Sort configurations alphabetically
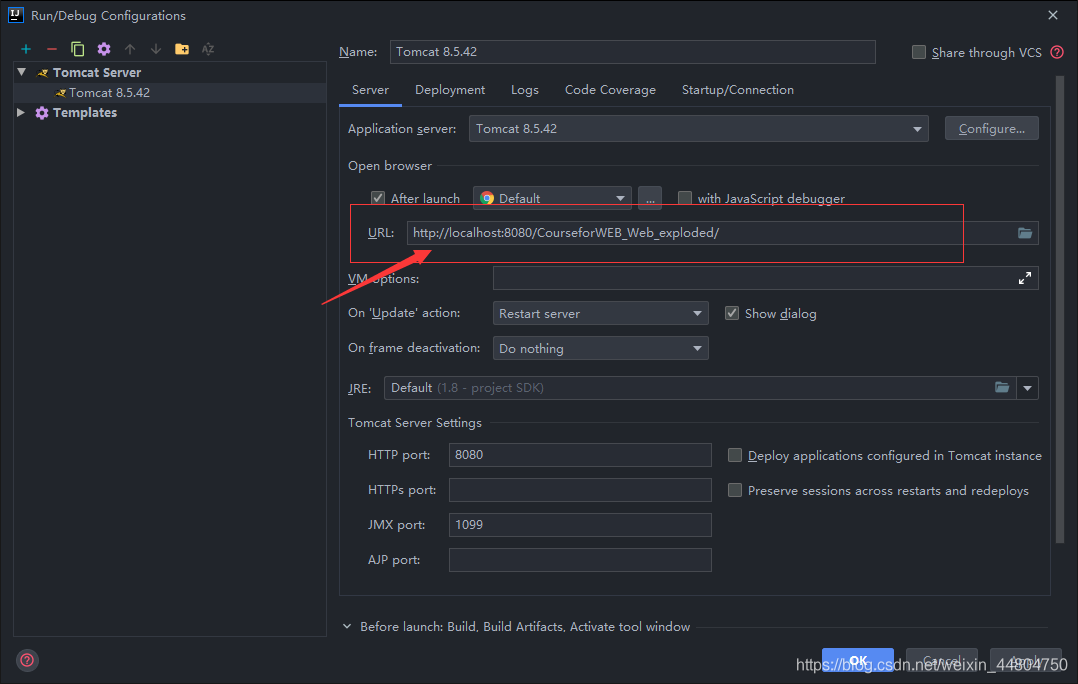Image resolution: width=1078 pixels, height=684 pixels. tap(208, 49)
